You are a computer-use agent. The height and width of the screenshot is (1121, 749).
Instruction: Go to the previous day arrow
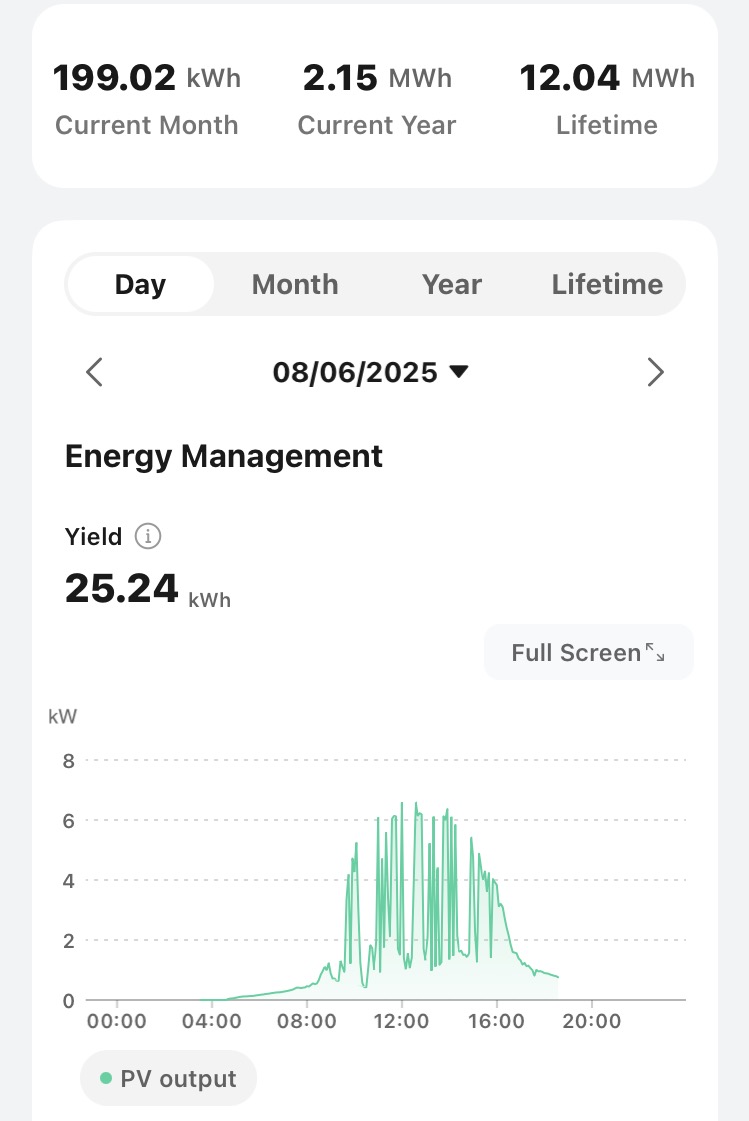tap(94, 373)
